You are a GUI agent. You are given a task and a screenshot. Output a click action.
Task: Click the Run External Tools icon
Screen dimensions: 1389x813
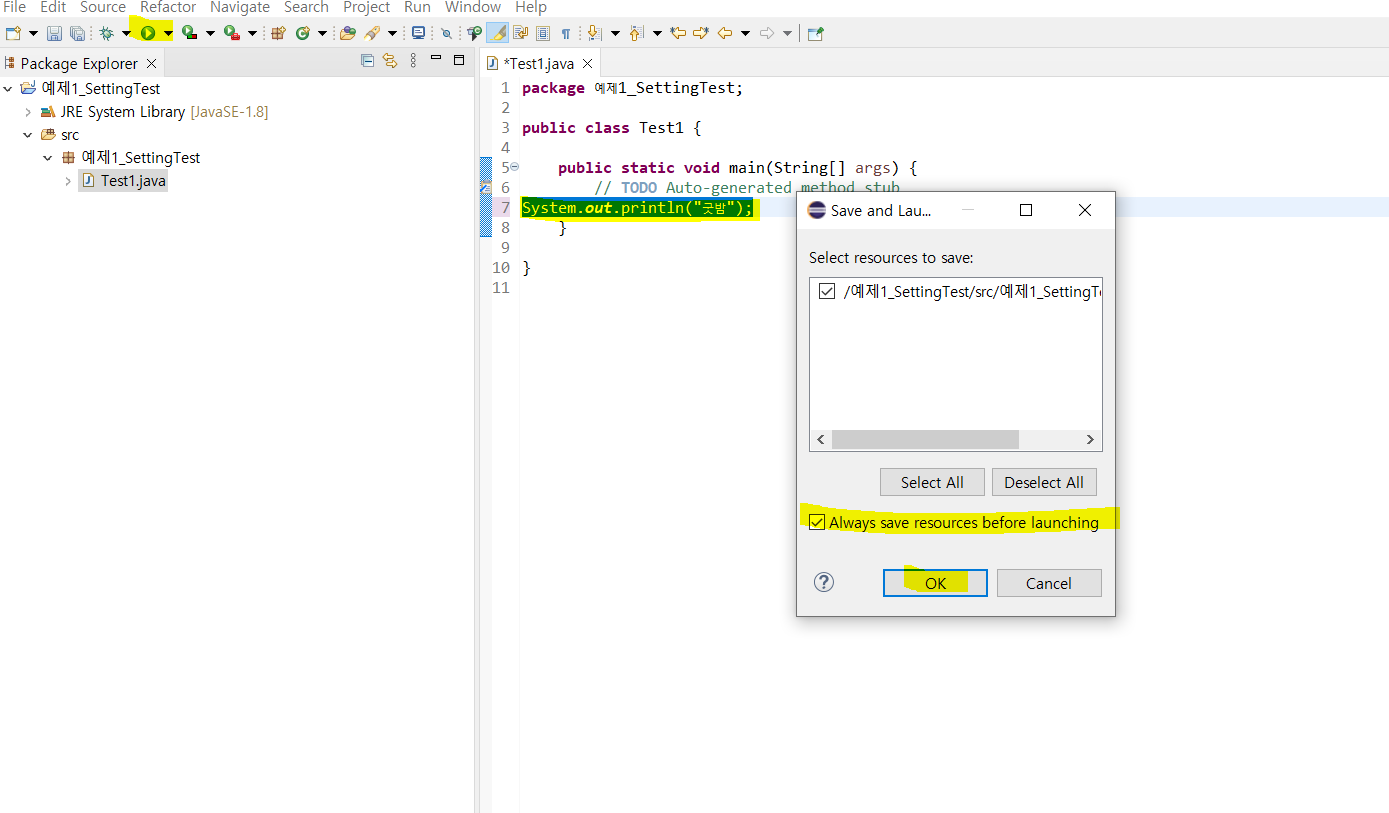[x=231, y=33]
